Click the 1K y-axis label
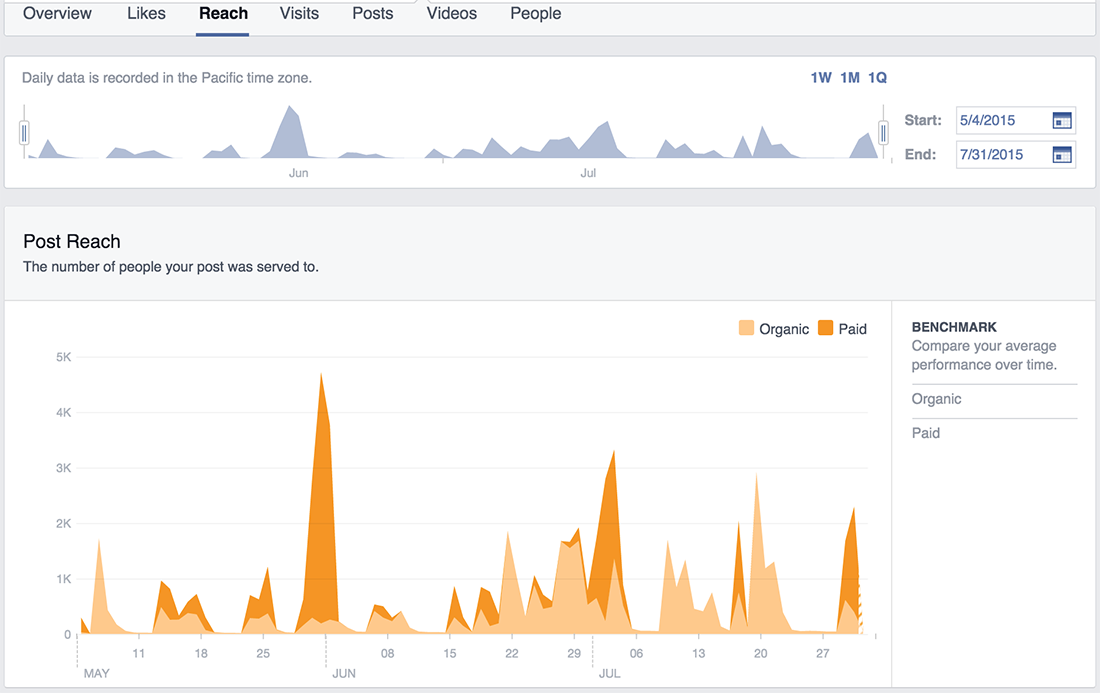The image size is (1100, 693). pyautogui.click(x=64, y=579)
